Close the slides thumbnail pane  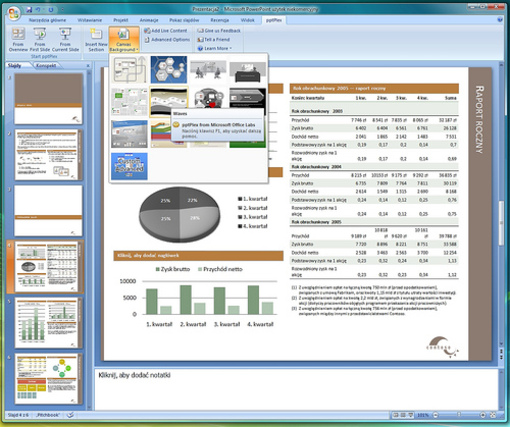[x=88, y=66]
